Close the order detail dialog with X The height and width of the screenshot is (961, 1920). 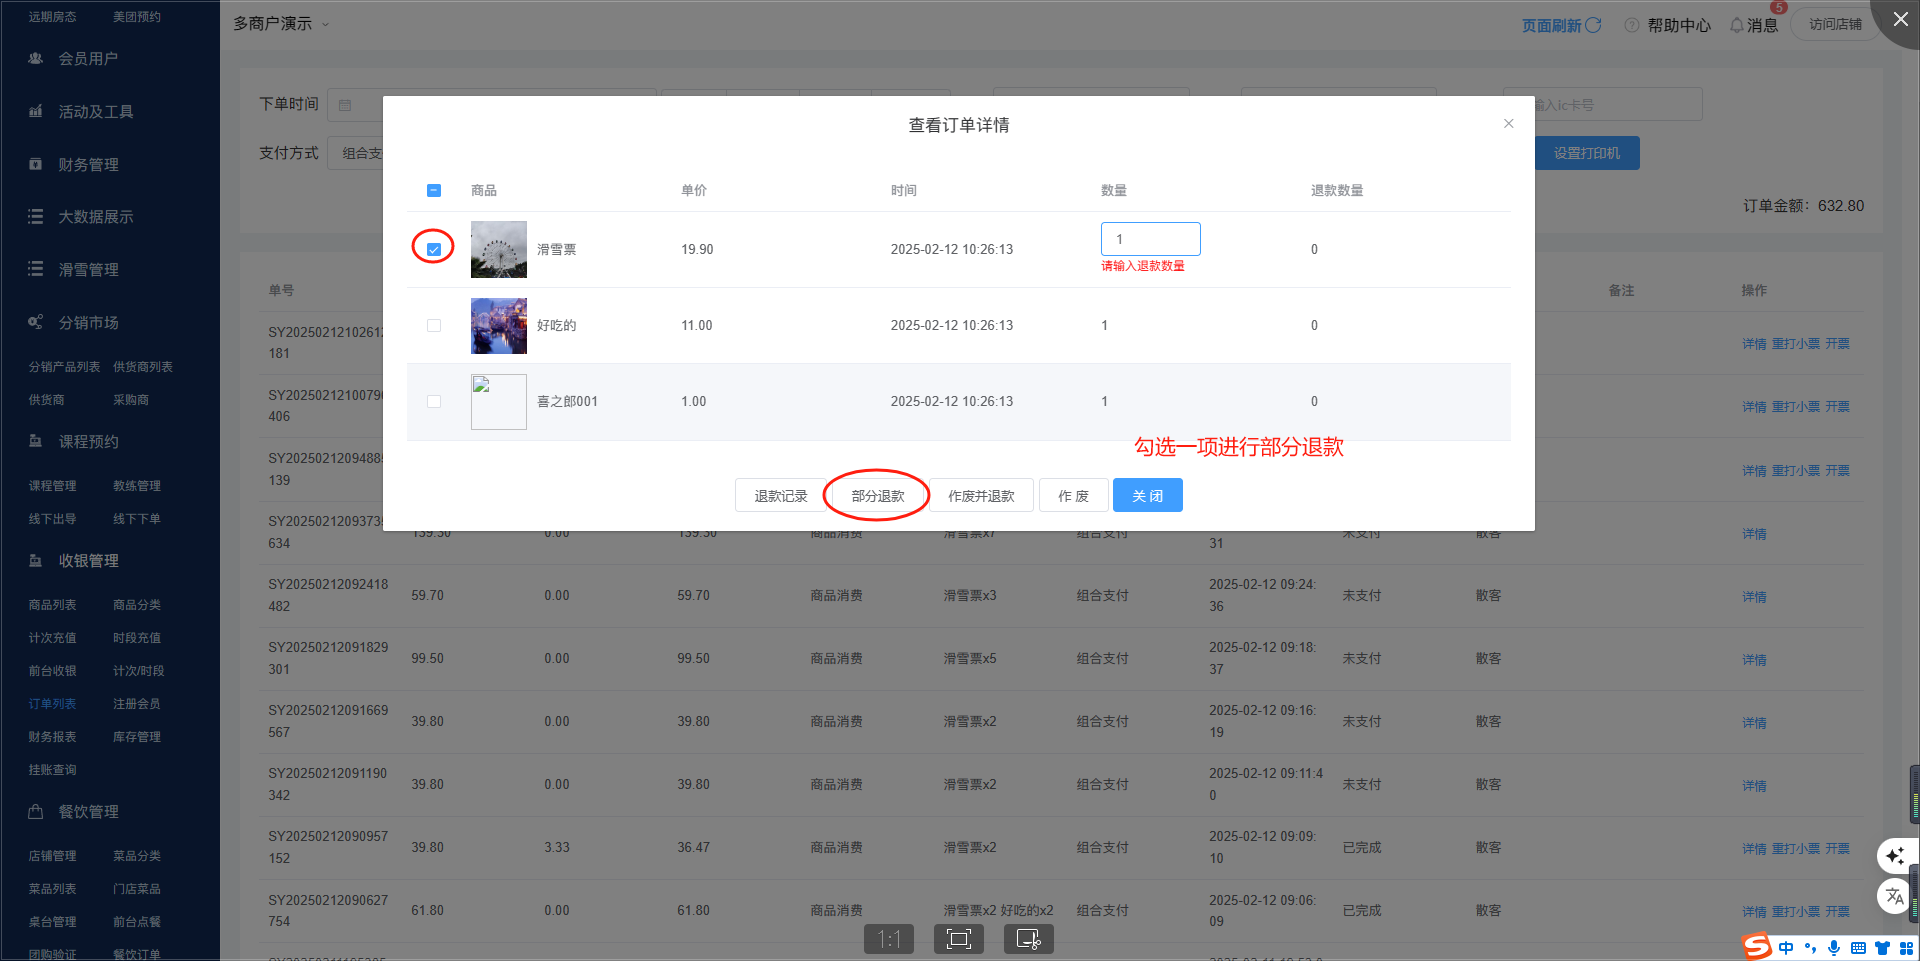pos(1508,124)
